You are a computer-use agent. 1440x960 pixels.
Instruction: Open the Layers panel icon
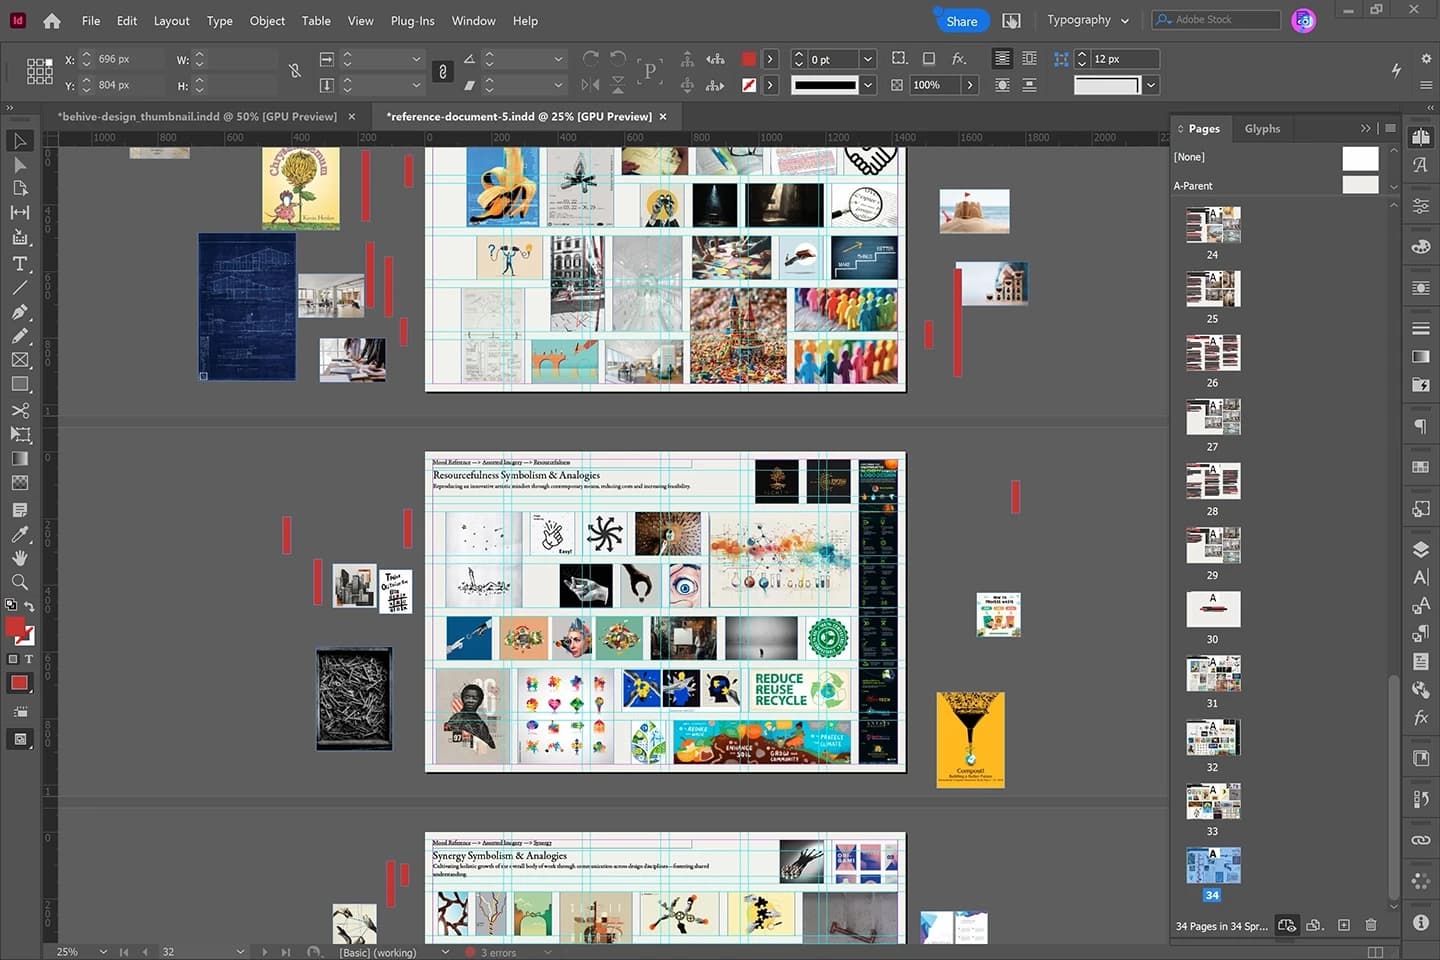(1420, 549)
